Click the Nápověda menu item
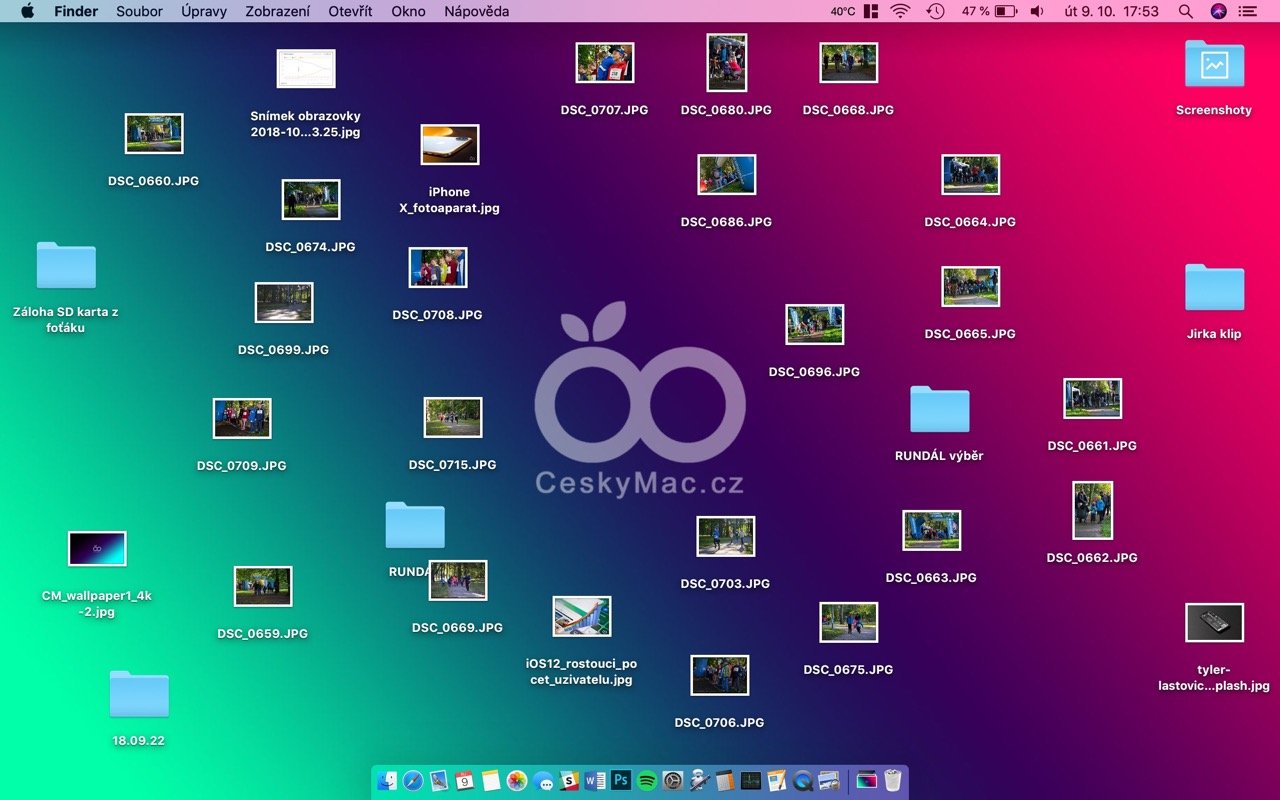This screenshot has width=1280, height=800. click(x=476, y=11)
